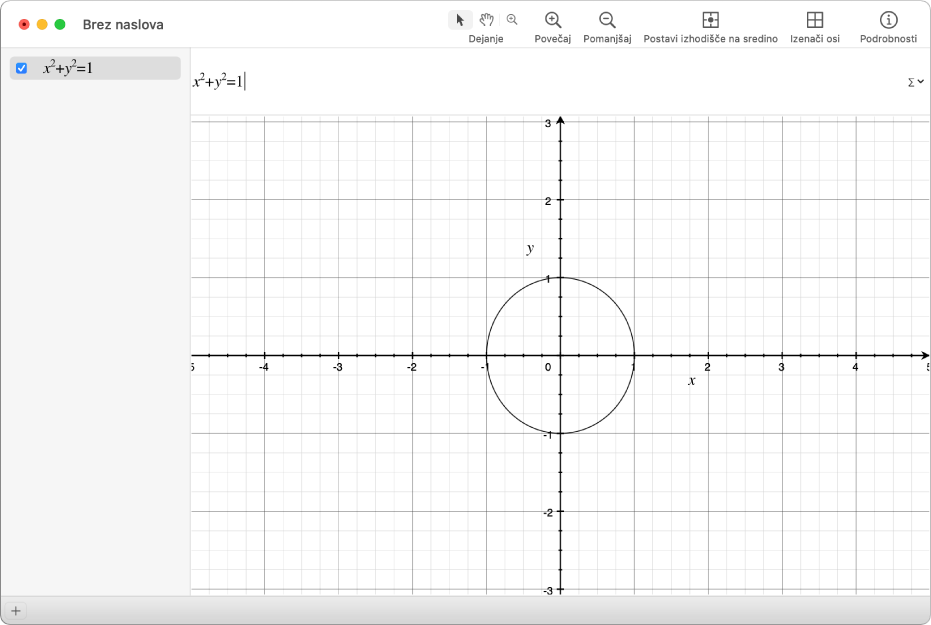Select the small zoom magnifier tool
Viewport: 931px width, 625px height.
click(512, 20)
